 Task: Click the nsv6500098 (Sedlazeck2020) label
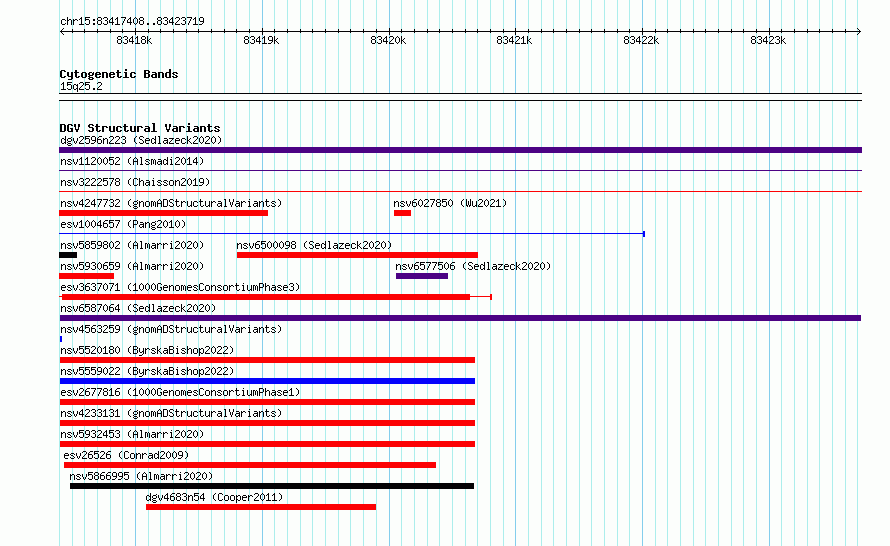click(x=314, y=245)
